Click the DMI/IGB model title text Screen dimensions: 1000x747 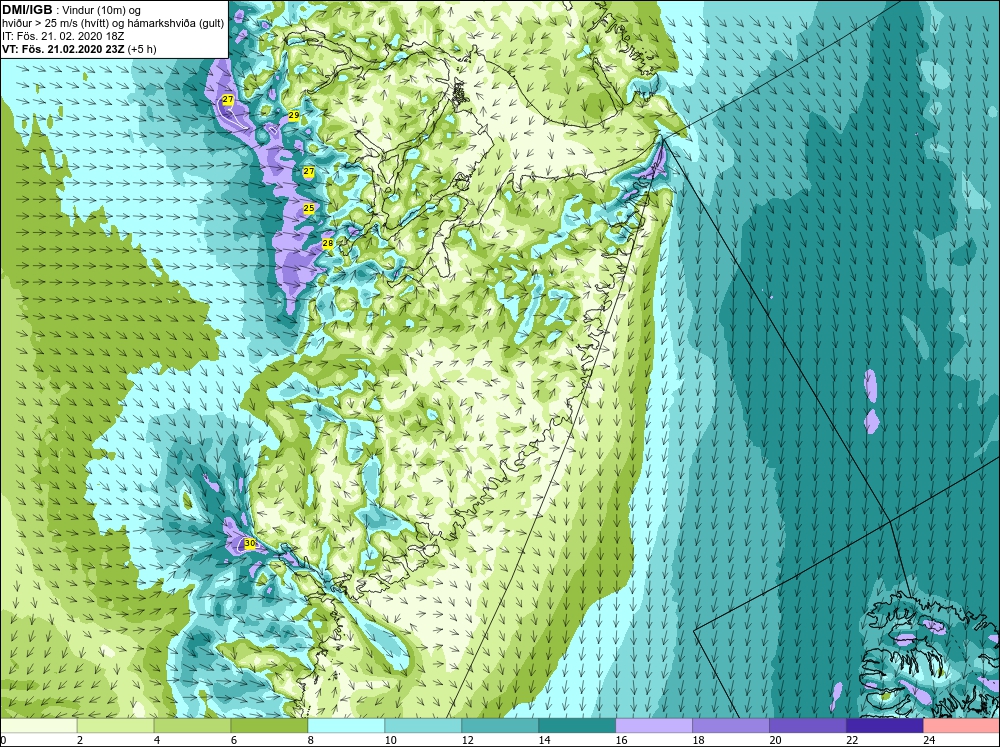coord(27,10)
